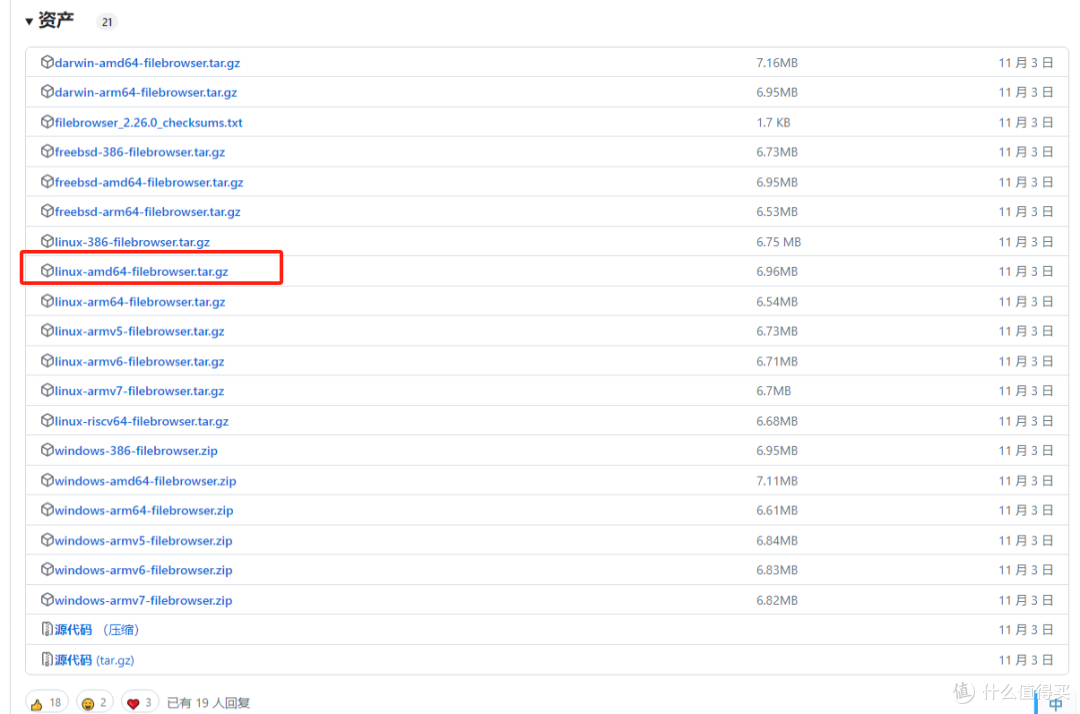Click package icon beside checksums.txt file
1080x714 pixels.
click(x=47, y=122)
